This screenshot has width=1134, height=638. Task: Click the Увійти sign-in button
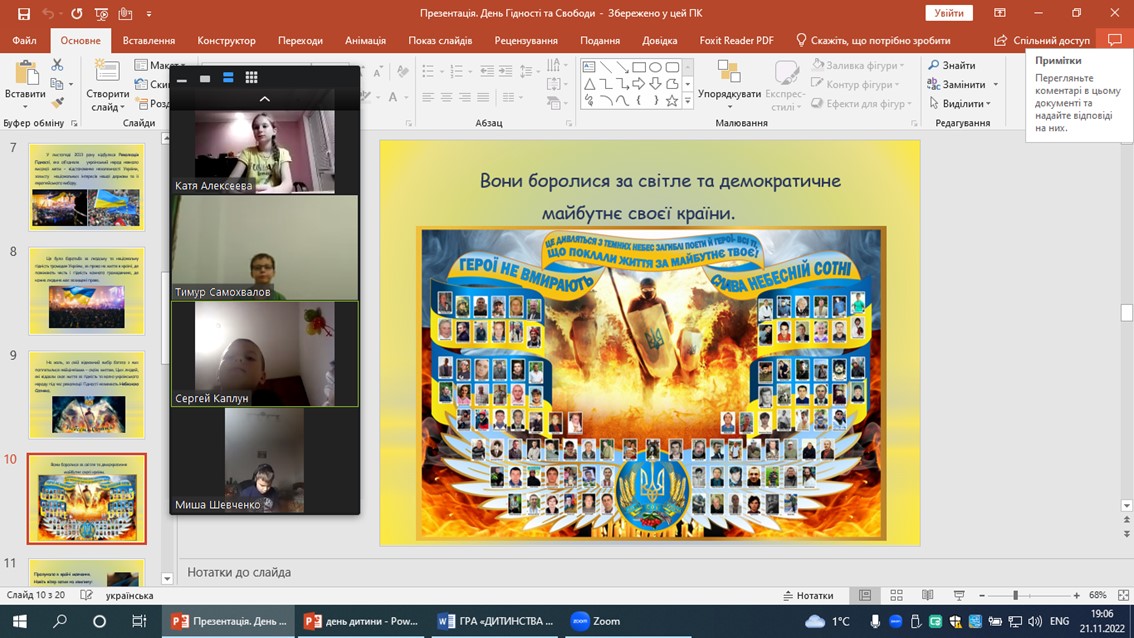click(949, 13)
